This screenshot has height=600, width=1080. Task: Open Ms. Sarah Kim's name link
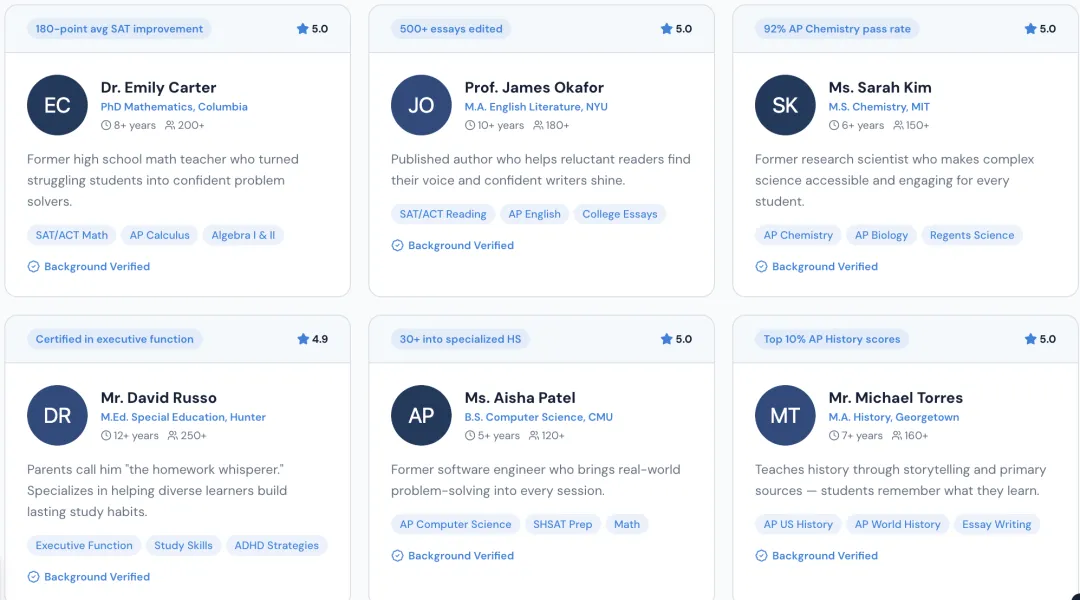point(880,87)
